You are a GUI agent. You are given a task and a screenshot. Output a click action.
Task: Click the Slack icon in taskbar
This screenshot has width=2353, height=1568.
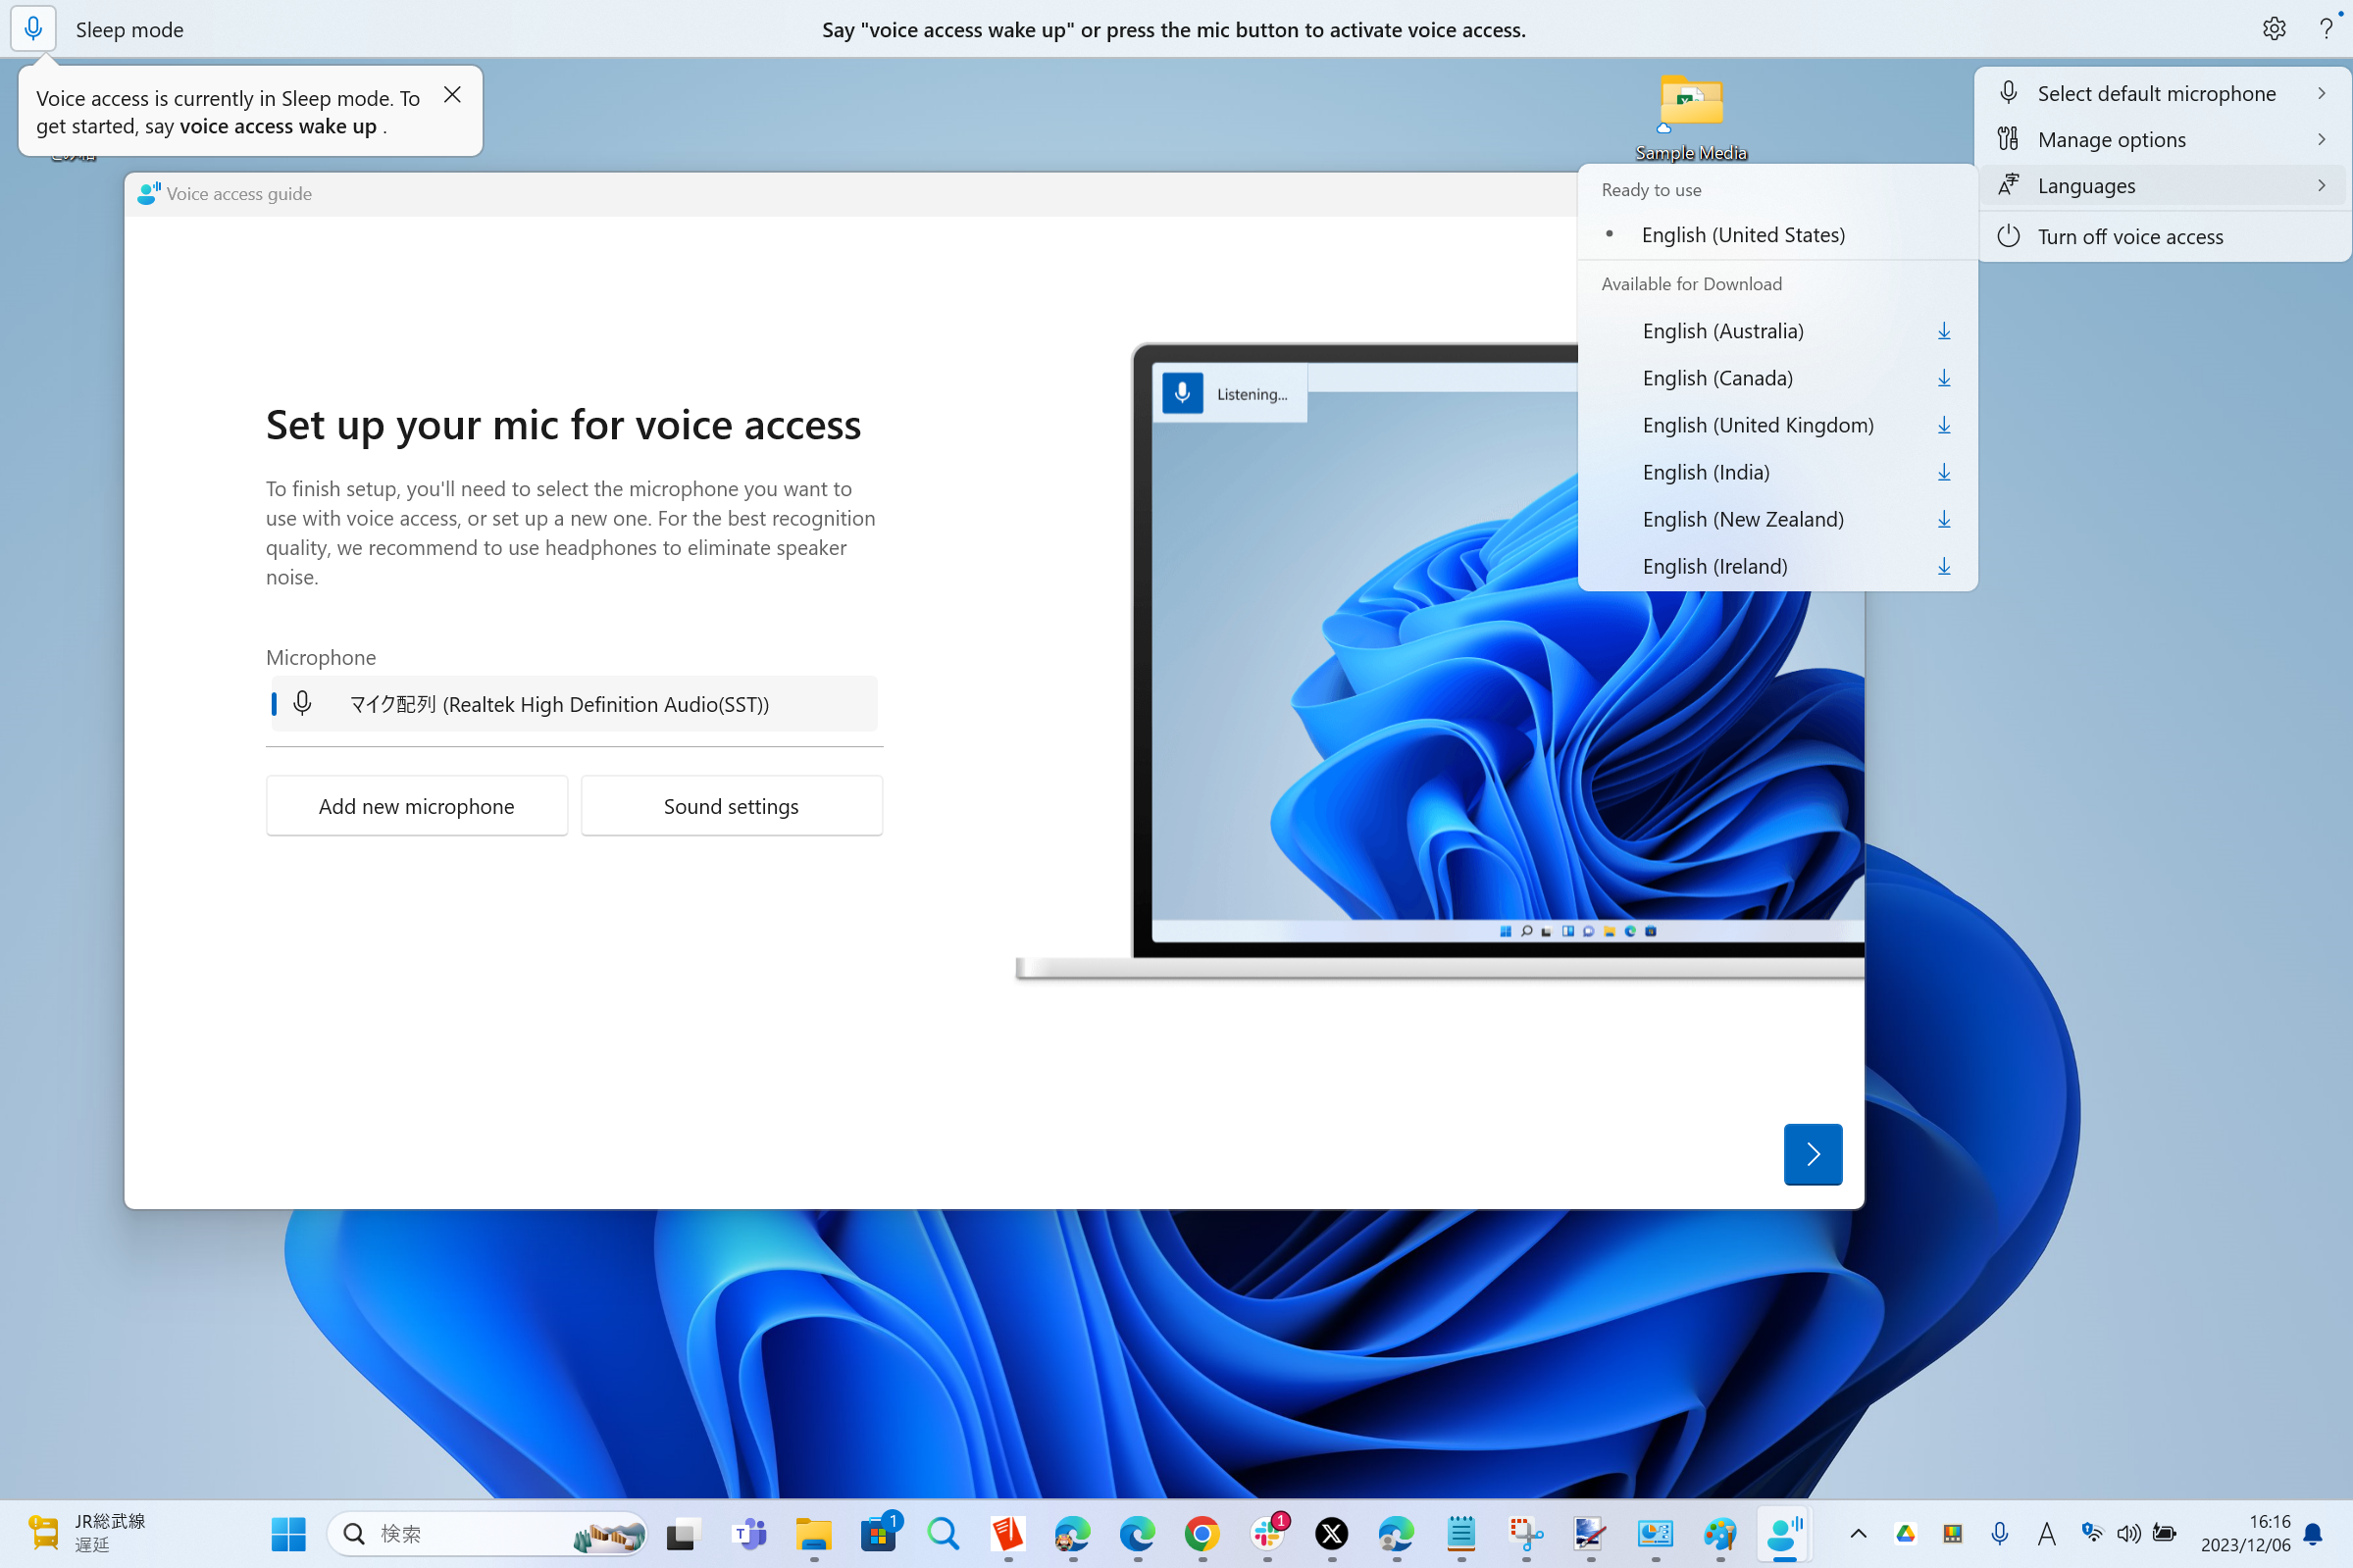coord(1267,1533)
